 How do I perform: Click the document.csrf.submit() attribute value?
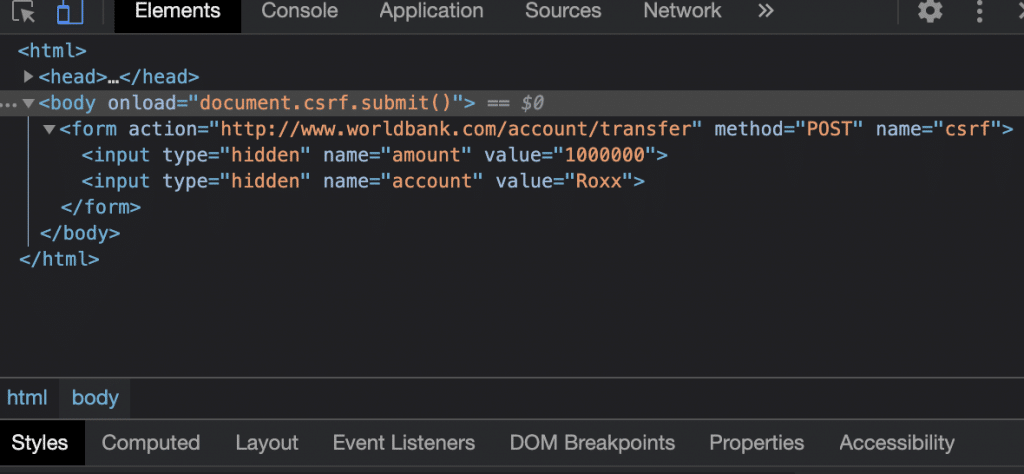tap(326, 103)
